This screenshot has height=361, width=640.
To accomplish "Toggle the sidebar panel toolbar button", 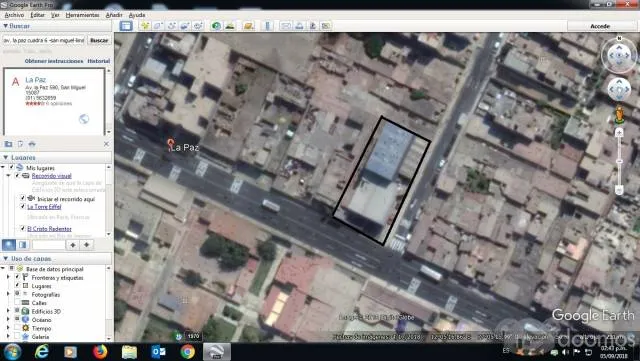I will pos(126,26).
